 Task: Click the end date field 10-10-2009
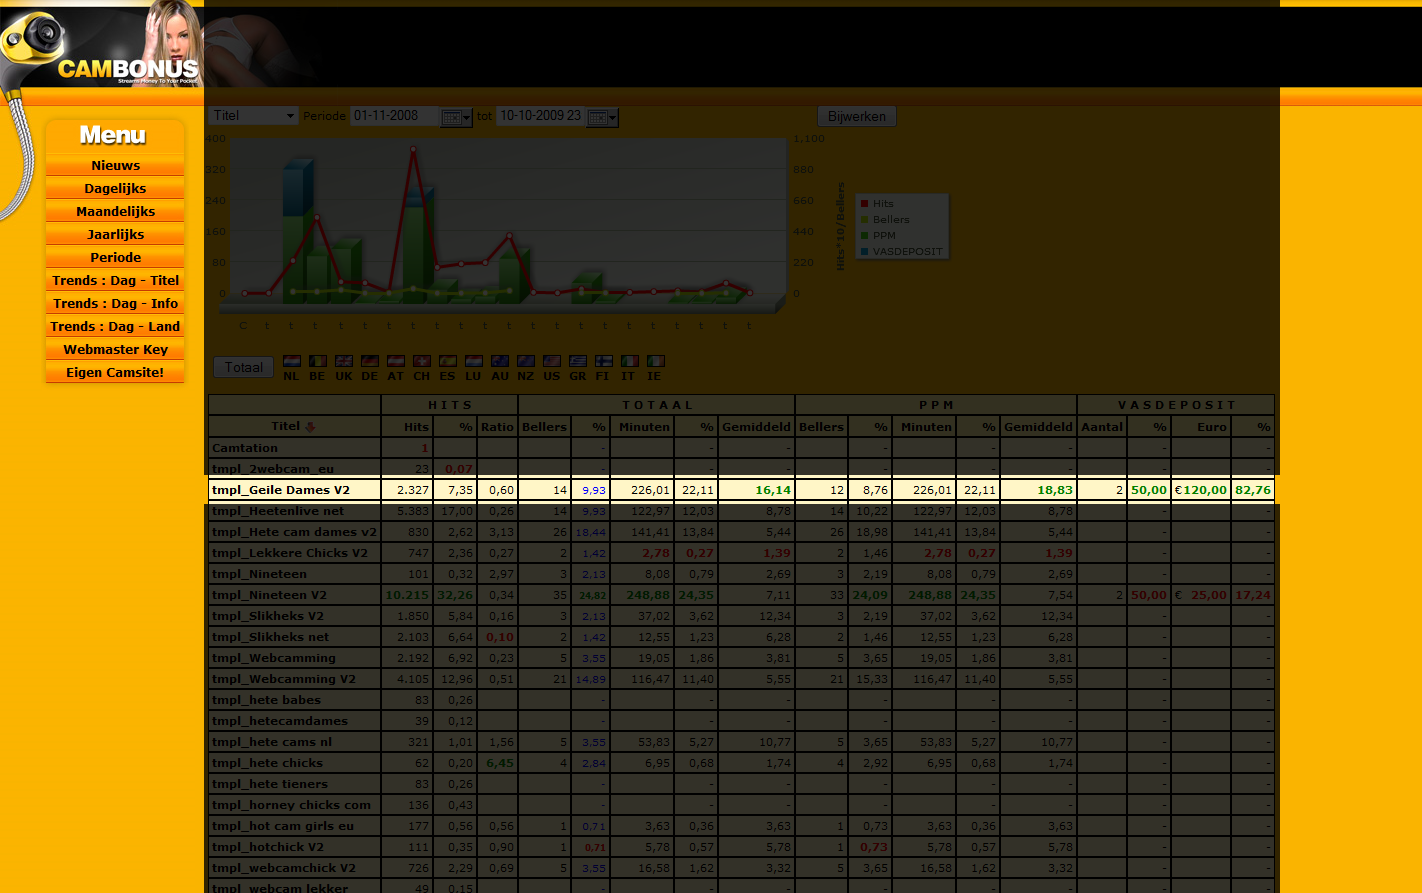coord(540,116)
